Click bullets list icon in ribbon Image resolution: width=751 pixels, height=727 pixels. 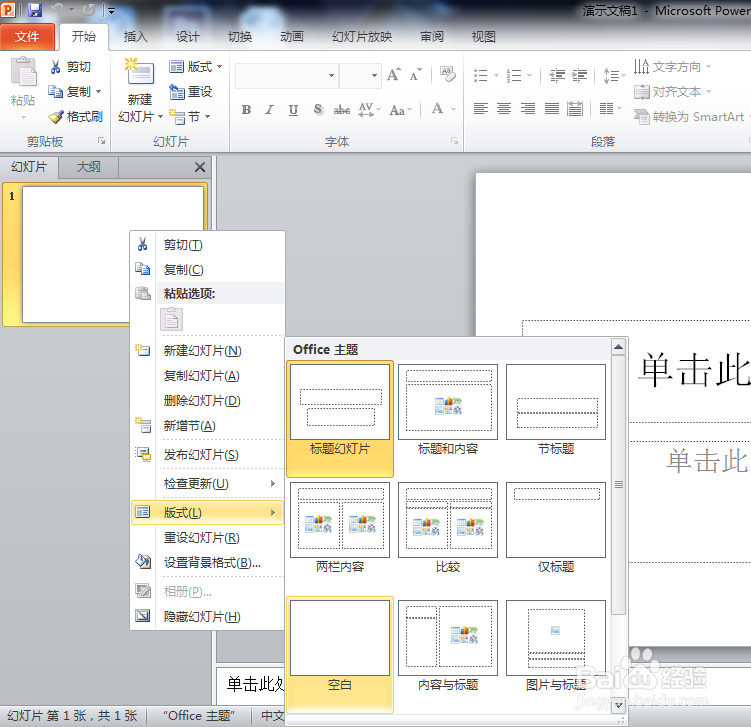click(x=480, y=75)
